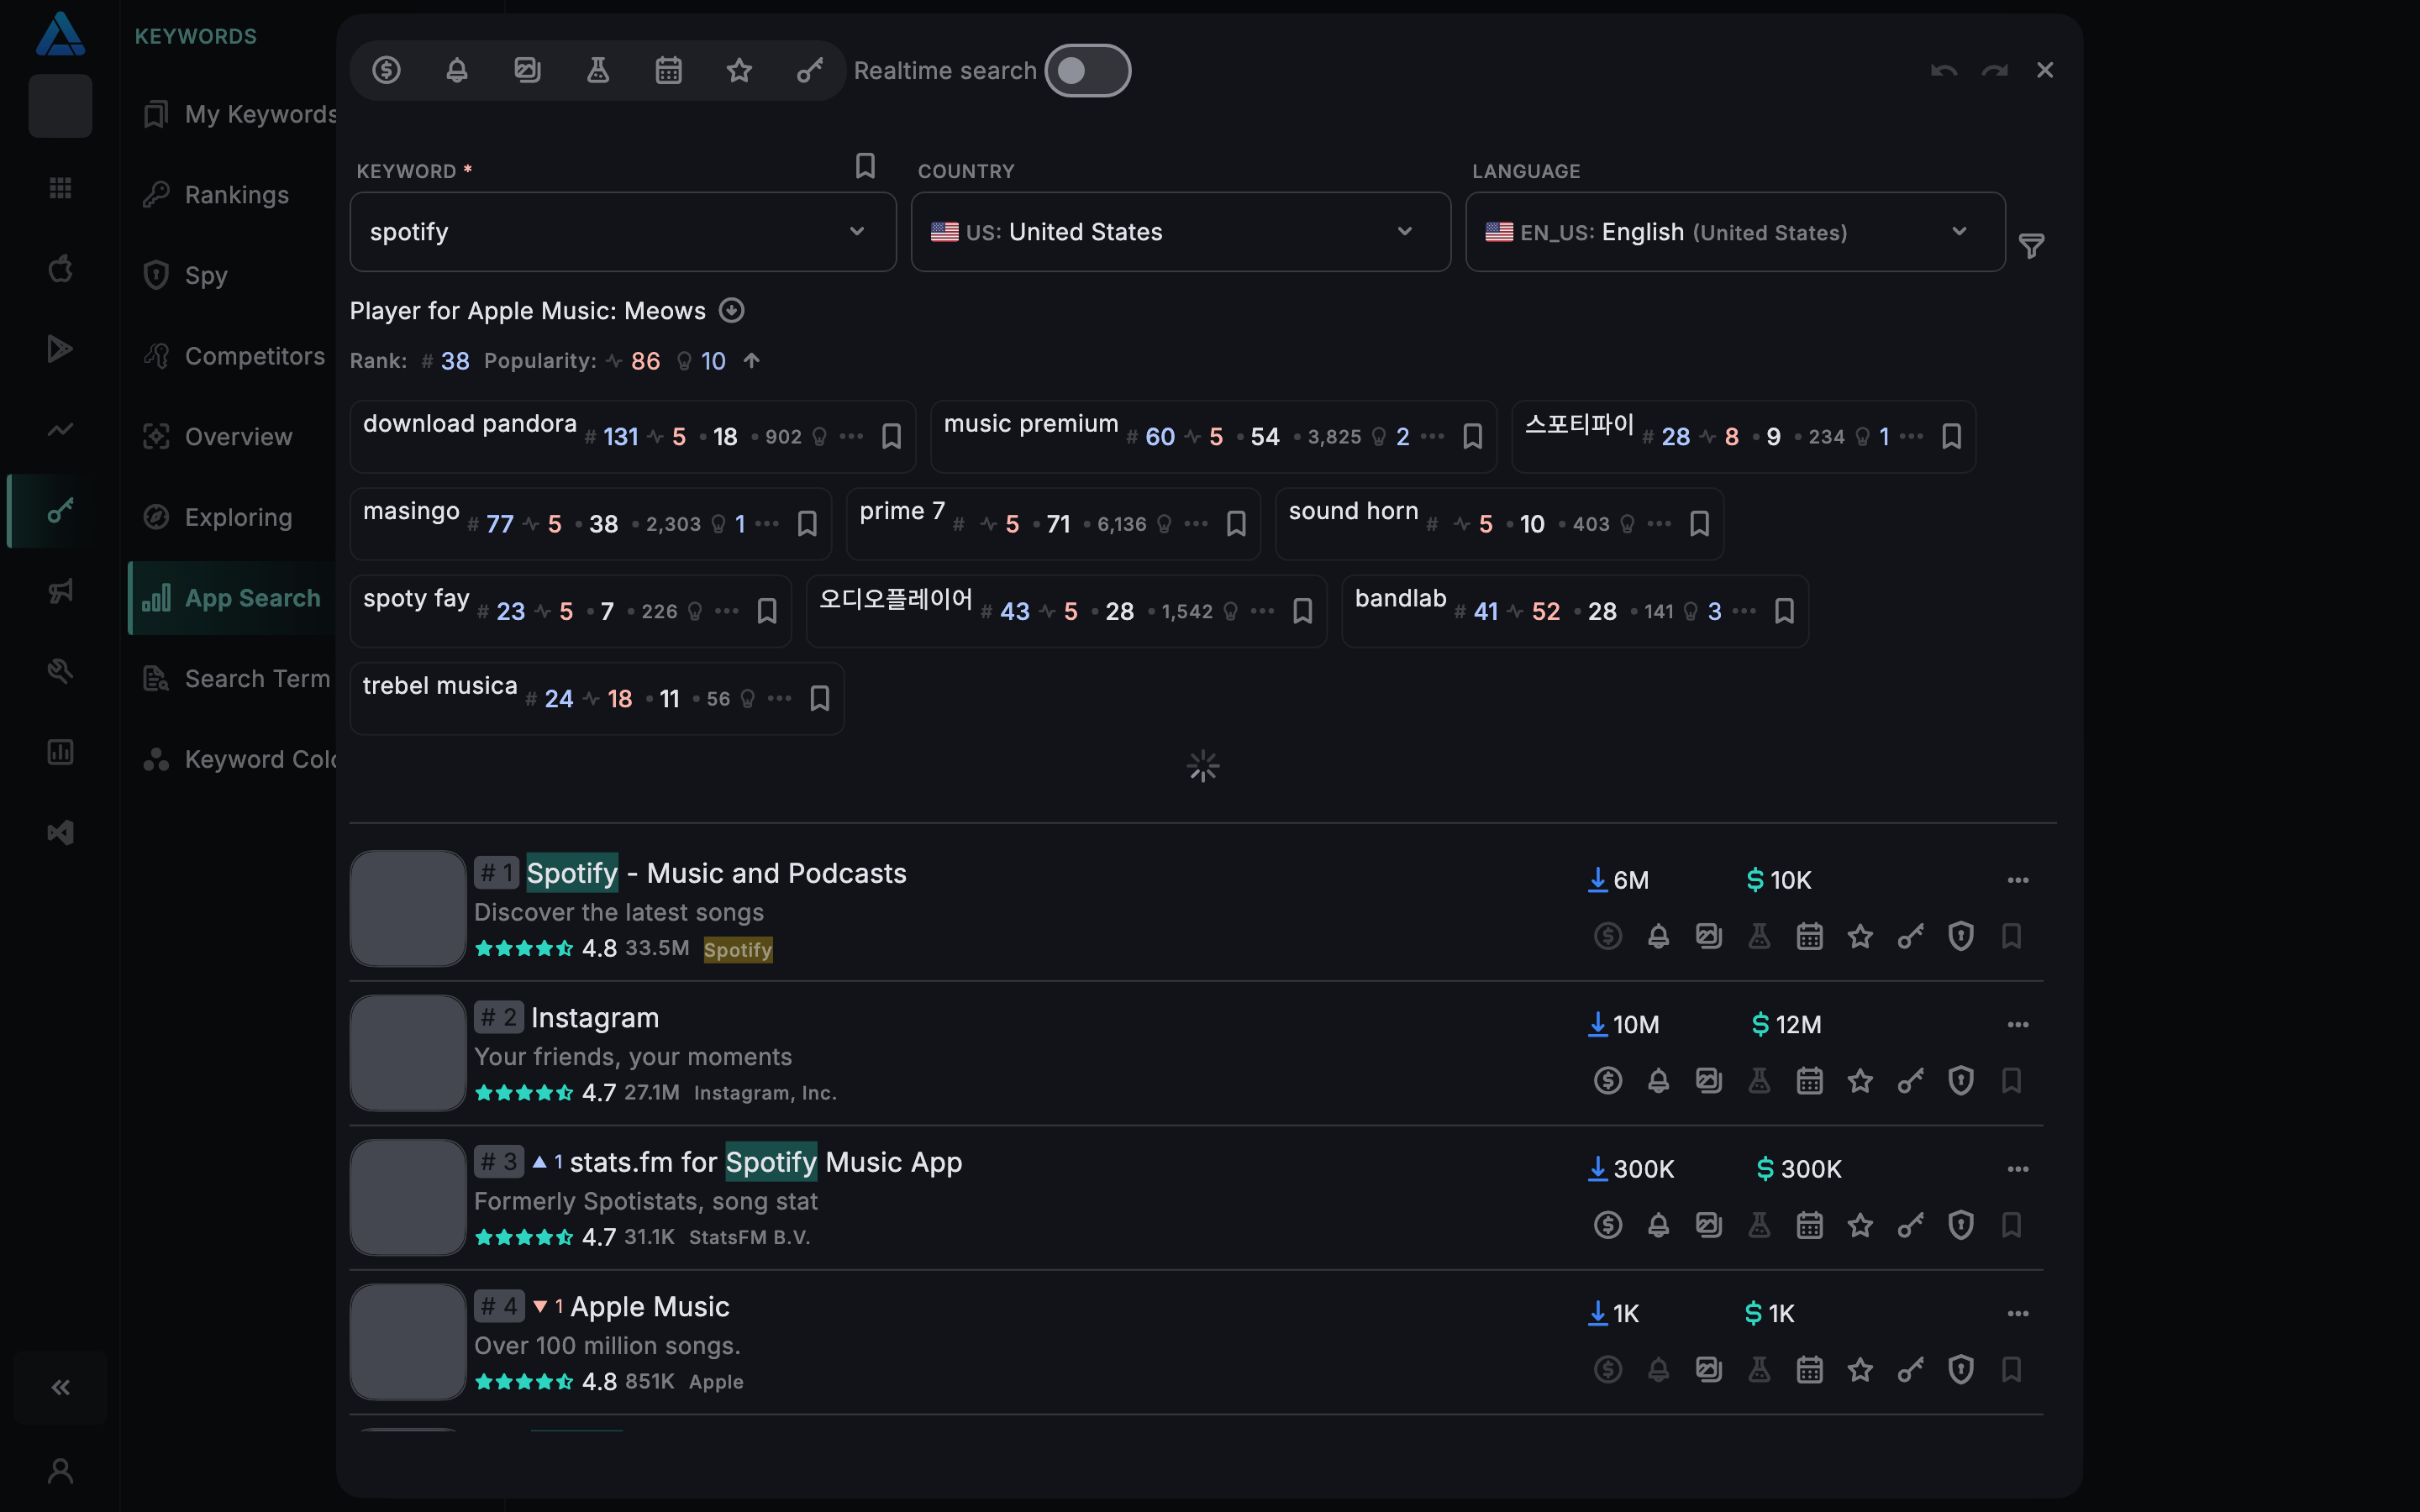Open the Language dropdown English (United States)
Viewport: 2420px width, 1512px height.
point(1735,232)
